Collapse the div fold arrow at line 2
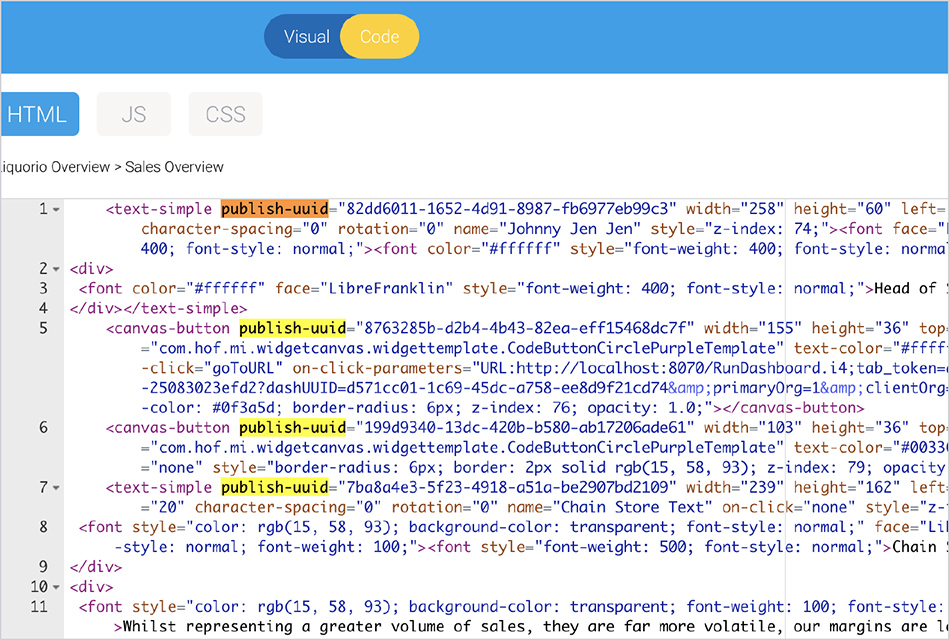The height and width of the screenshot is (640, 950). pyautogui.click(x=56, y=269)
